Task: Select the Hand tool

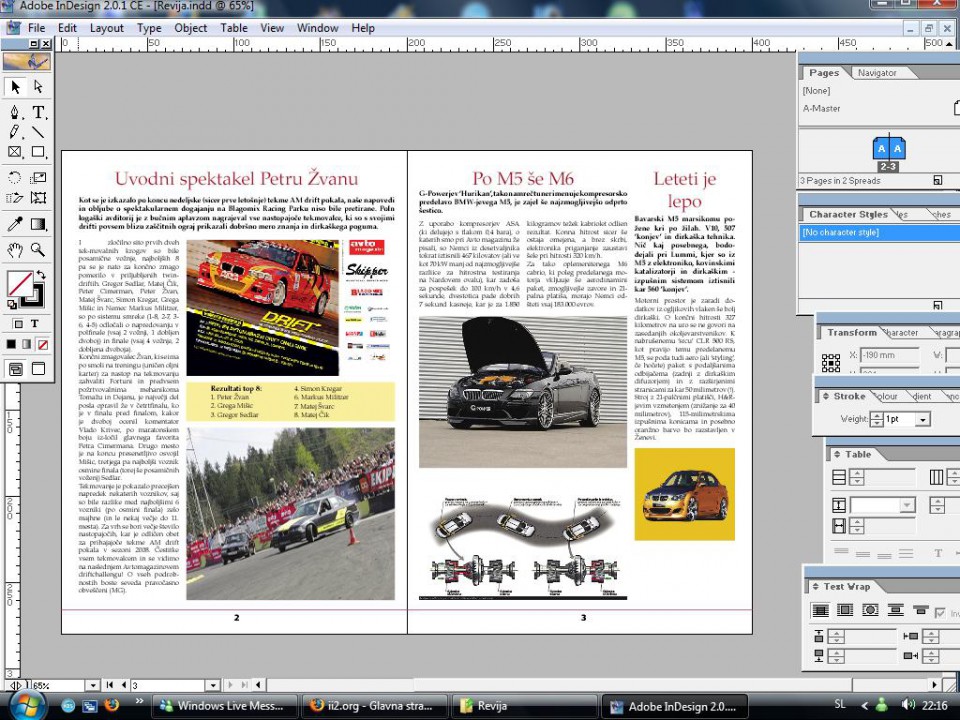Action: [x=15, y=249]
